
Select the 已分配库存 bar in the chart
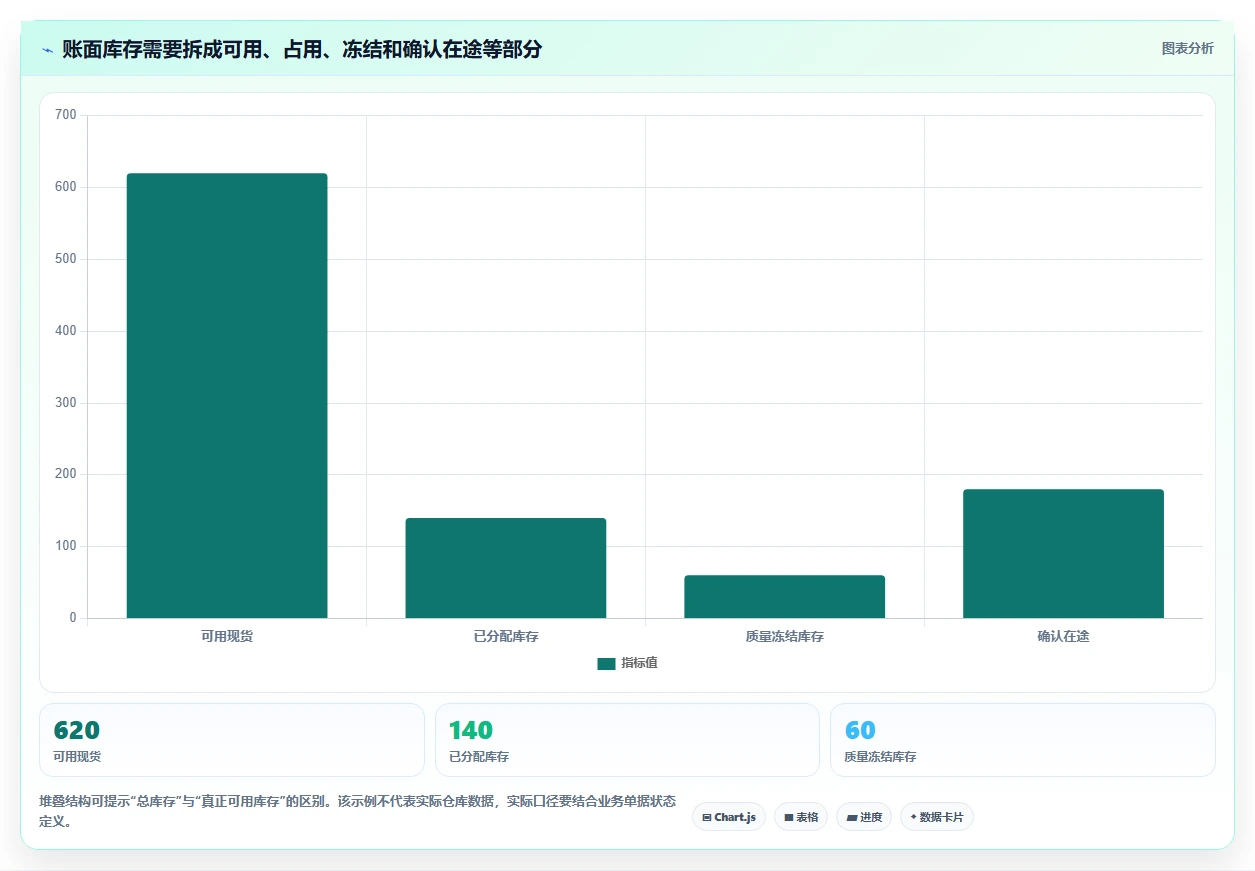pyautogui.click(x=506, y=568)
